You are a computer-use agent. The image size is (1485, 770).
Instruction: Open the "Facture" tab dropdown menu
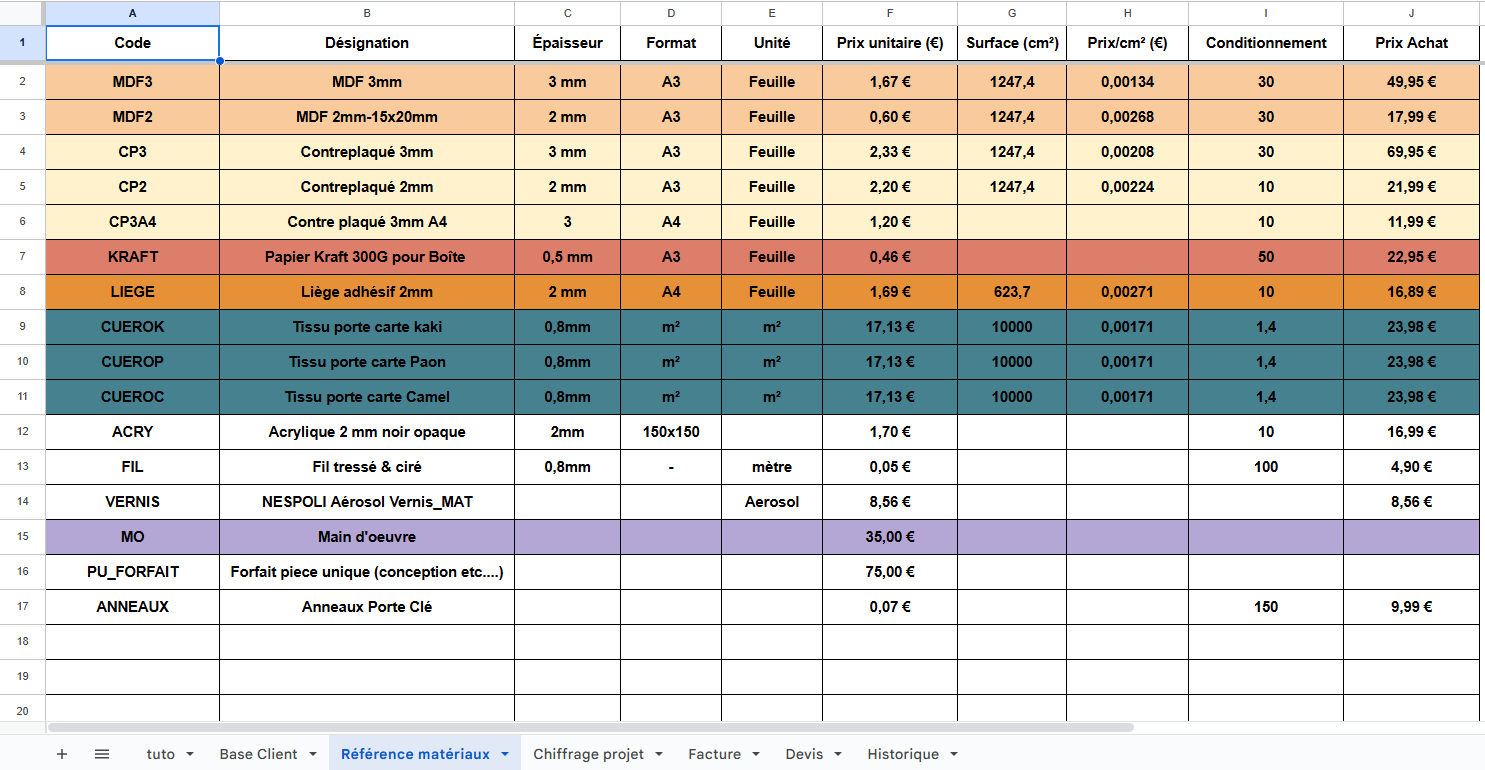click(x=757, y=754)
